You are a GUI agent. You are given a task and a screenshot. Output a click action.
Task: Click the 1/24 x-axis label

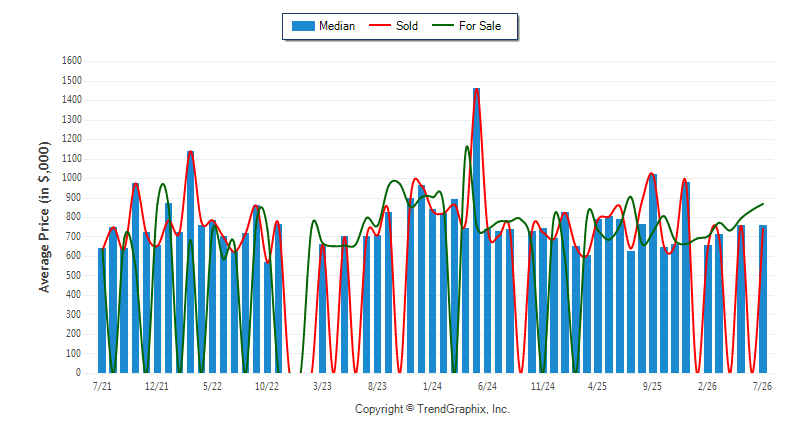coord(432,386)
